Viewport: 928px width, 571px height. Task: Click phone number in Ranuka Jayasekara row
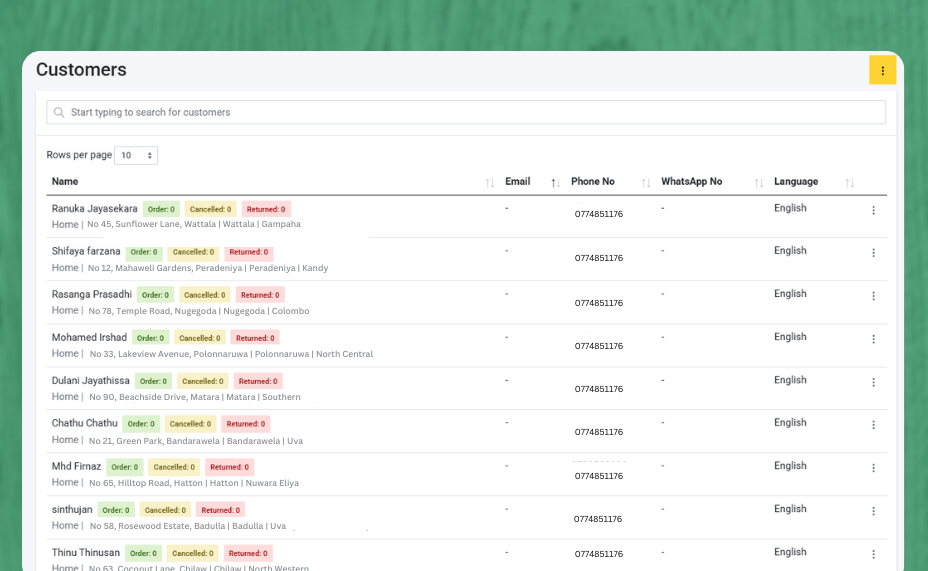tap(598, 214)
